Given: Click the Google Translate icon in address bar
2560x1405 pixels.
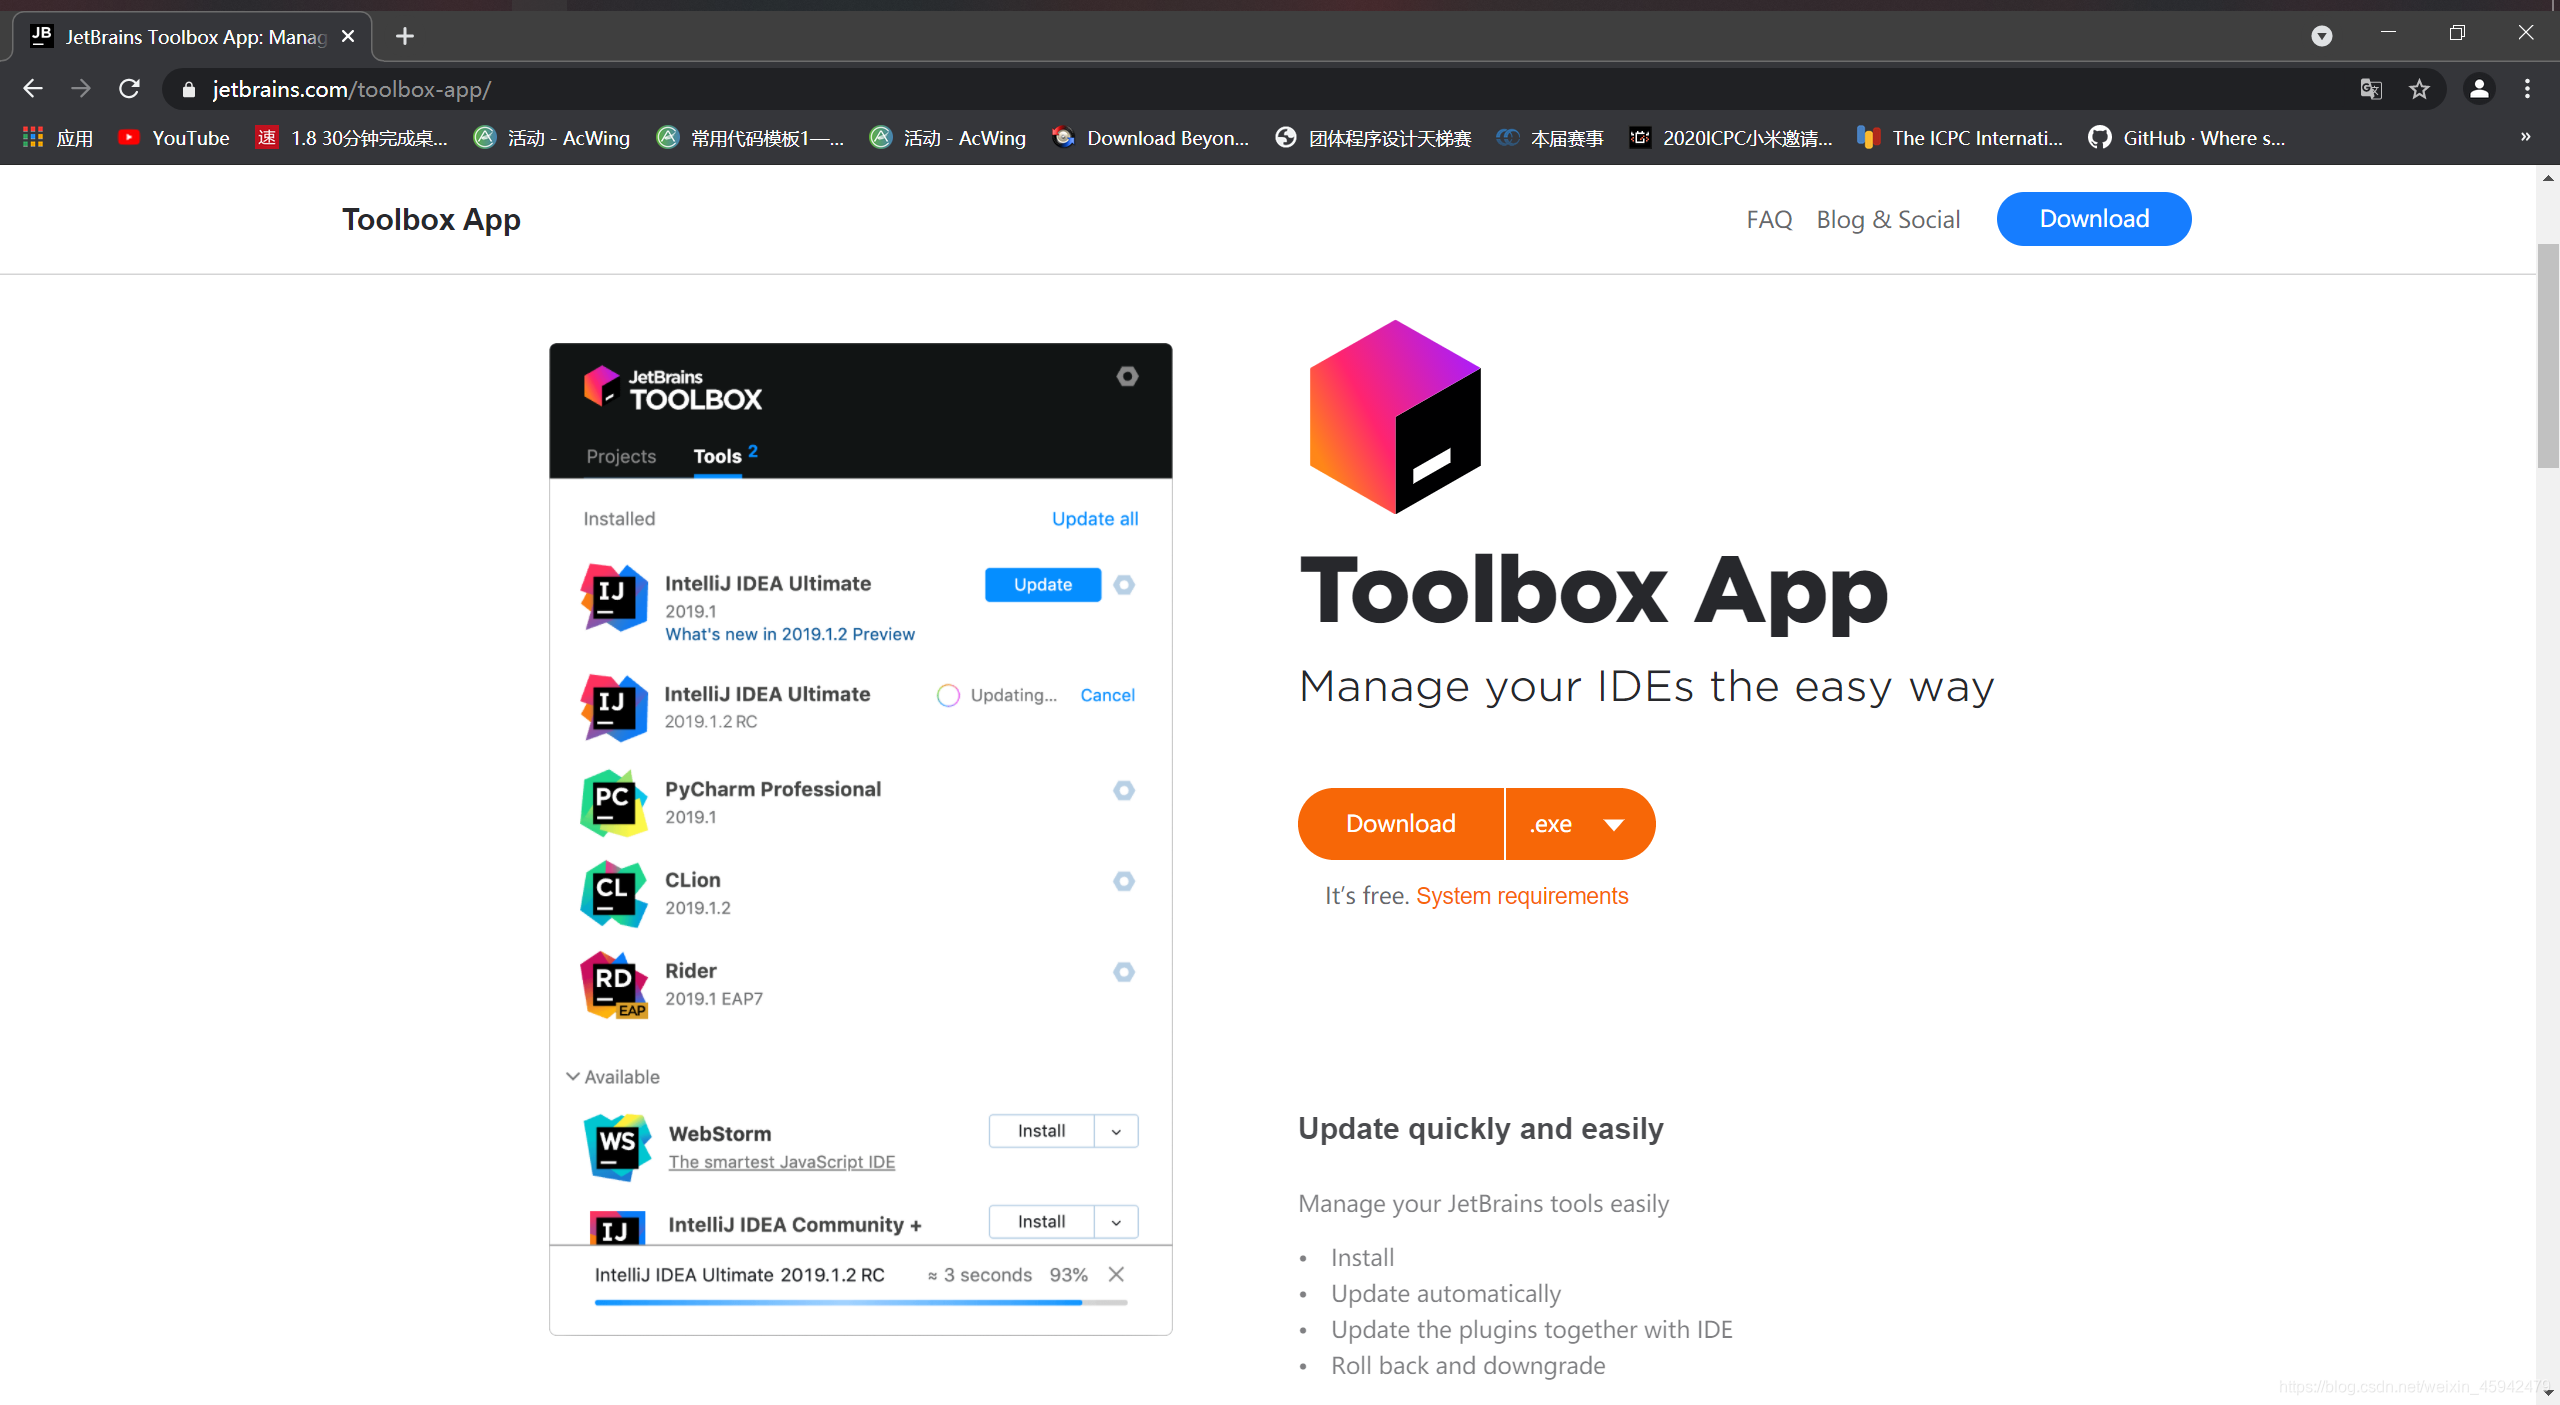Looking at the screenshot, I should [x=2371, y=89].
